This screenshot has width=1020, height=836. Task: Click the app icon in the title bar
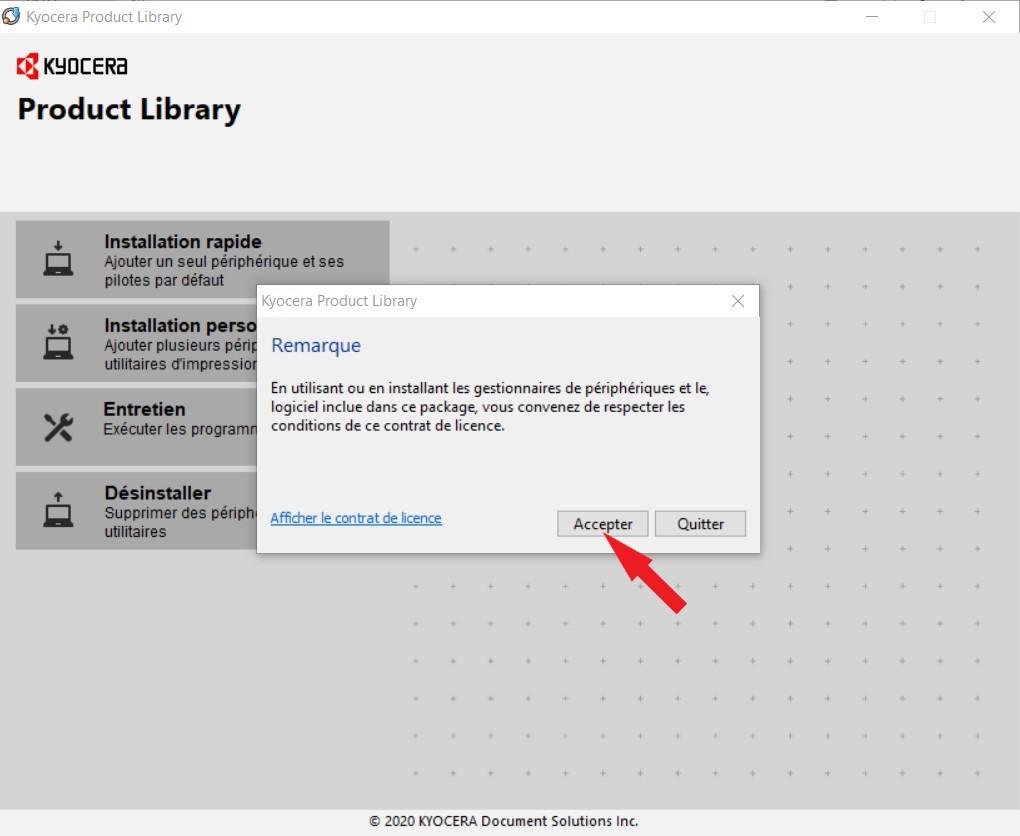coord(11,16)
